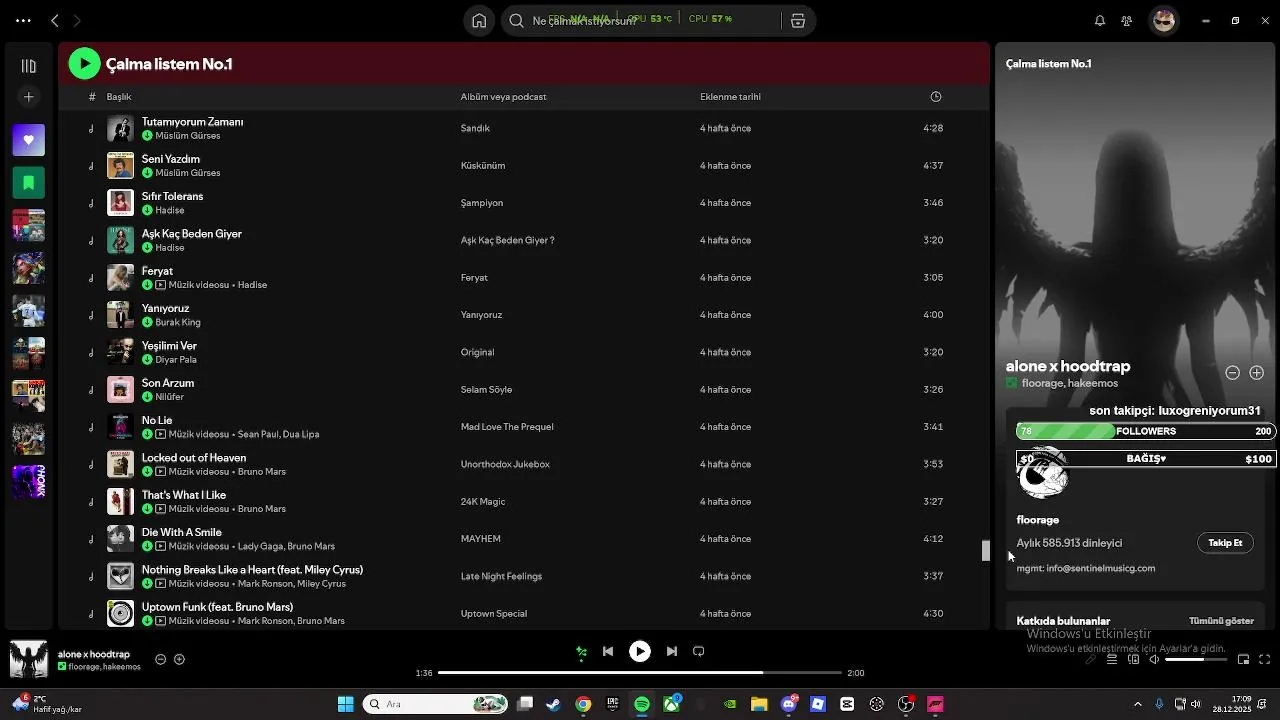This screenshot has height=720, width=1280.
Task: Toggle the Your Library sidebar icon
Action: pos(29,66)
